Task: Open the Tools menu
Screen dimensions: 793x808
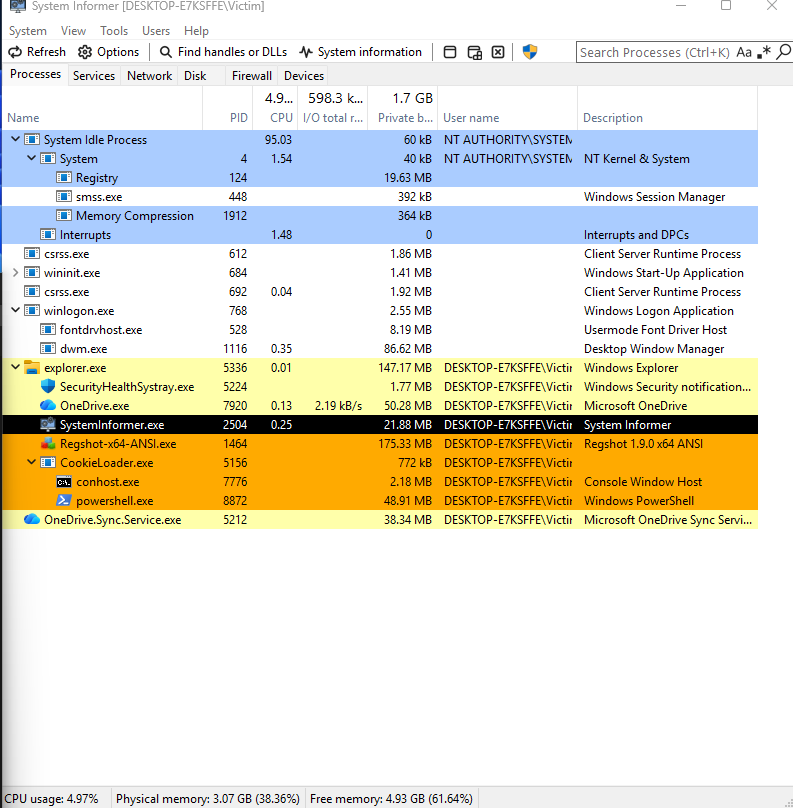Action: [114, 31]
